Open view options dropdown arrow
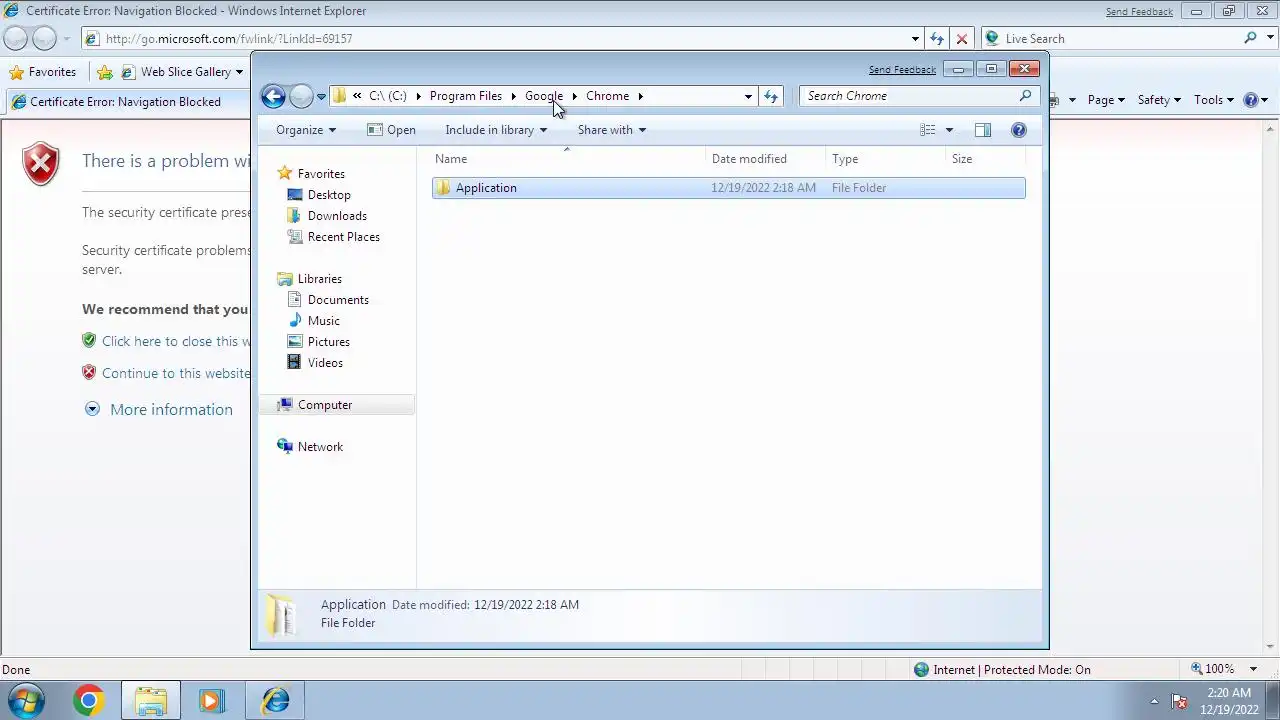This screenshot has height=720, width=1280. [949, 130]
